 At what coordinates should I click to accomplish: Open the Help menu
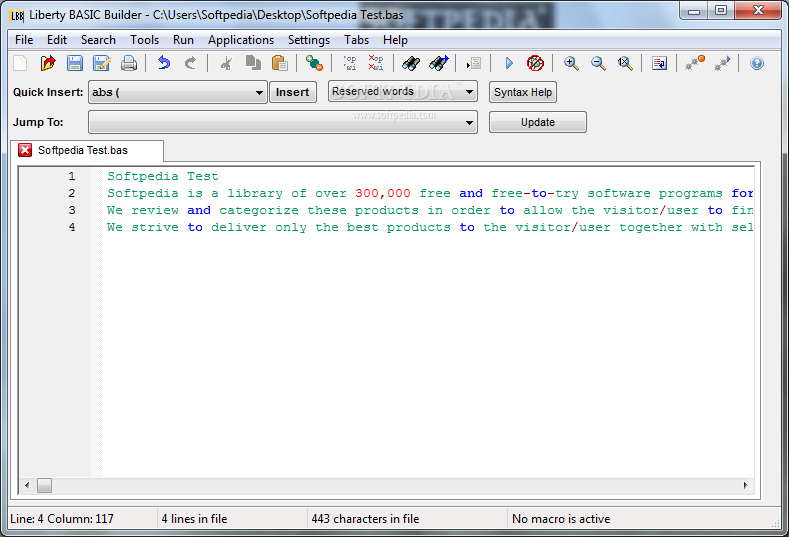click(395, 40)
